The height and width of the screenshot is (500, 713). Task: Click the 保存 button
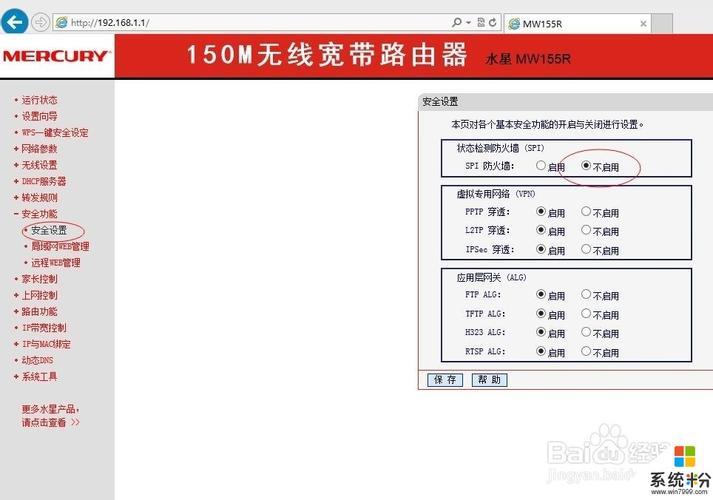[x=445, y=380]
